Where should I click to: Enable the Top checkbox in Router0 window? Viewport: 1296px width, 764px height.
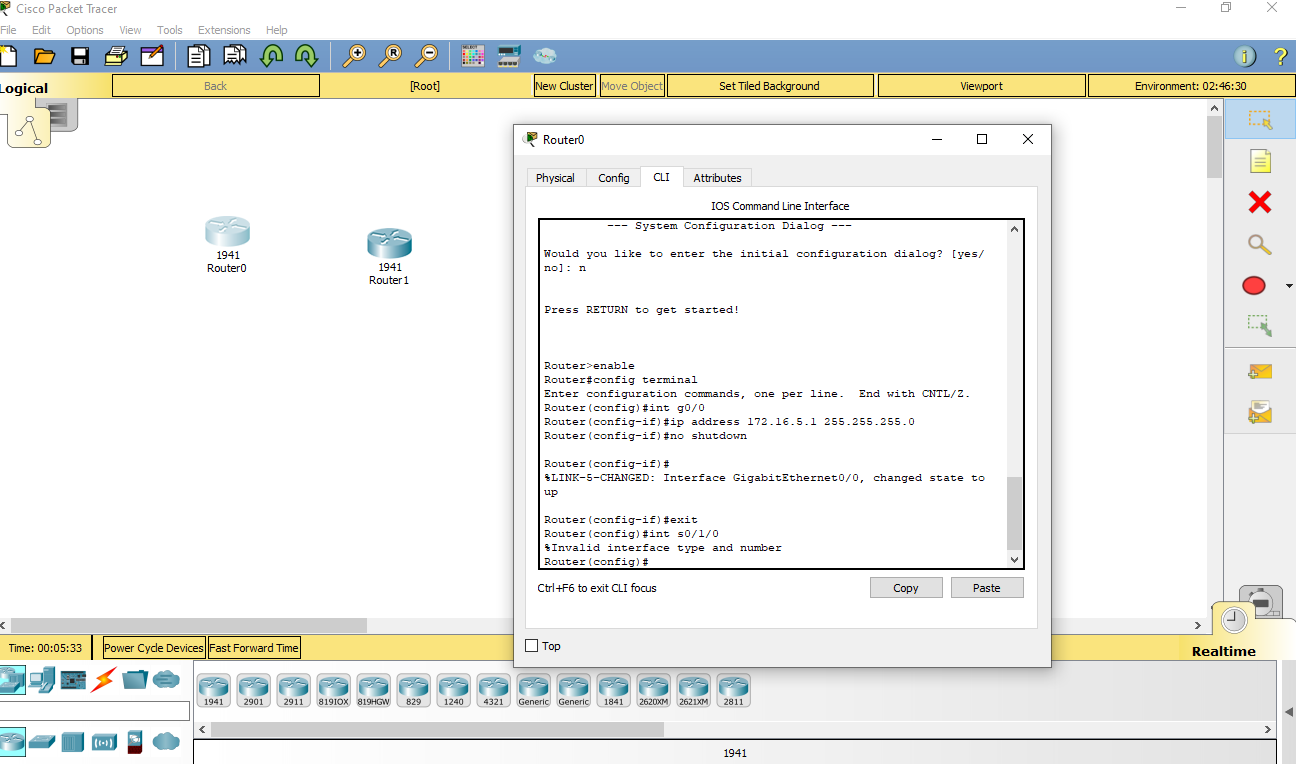(x=532, y=646)
